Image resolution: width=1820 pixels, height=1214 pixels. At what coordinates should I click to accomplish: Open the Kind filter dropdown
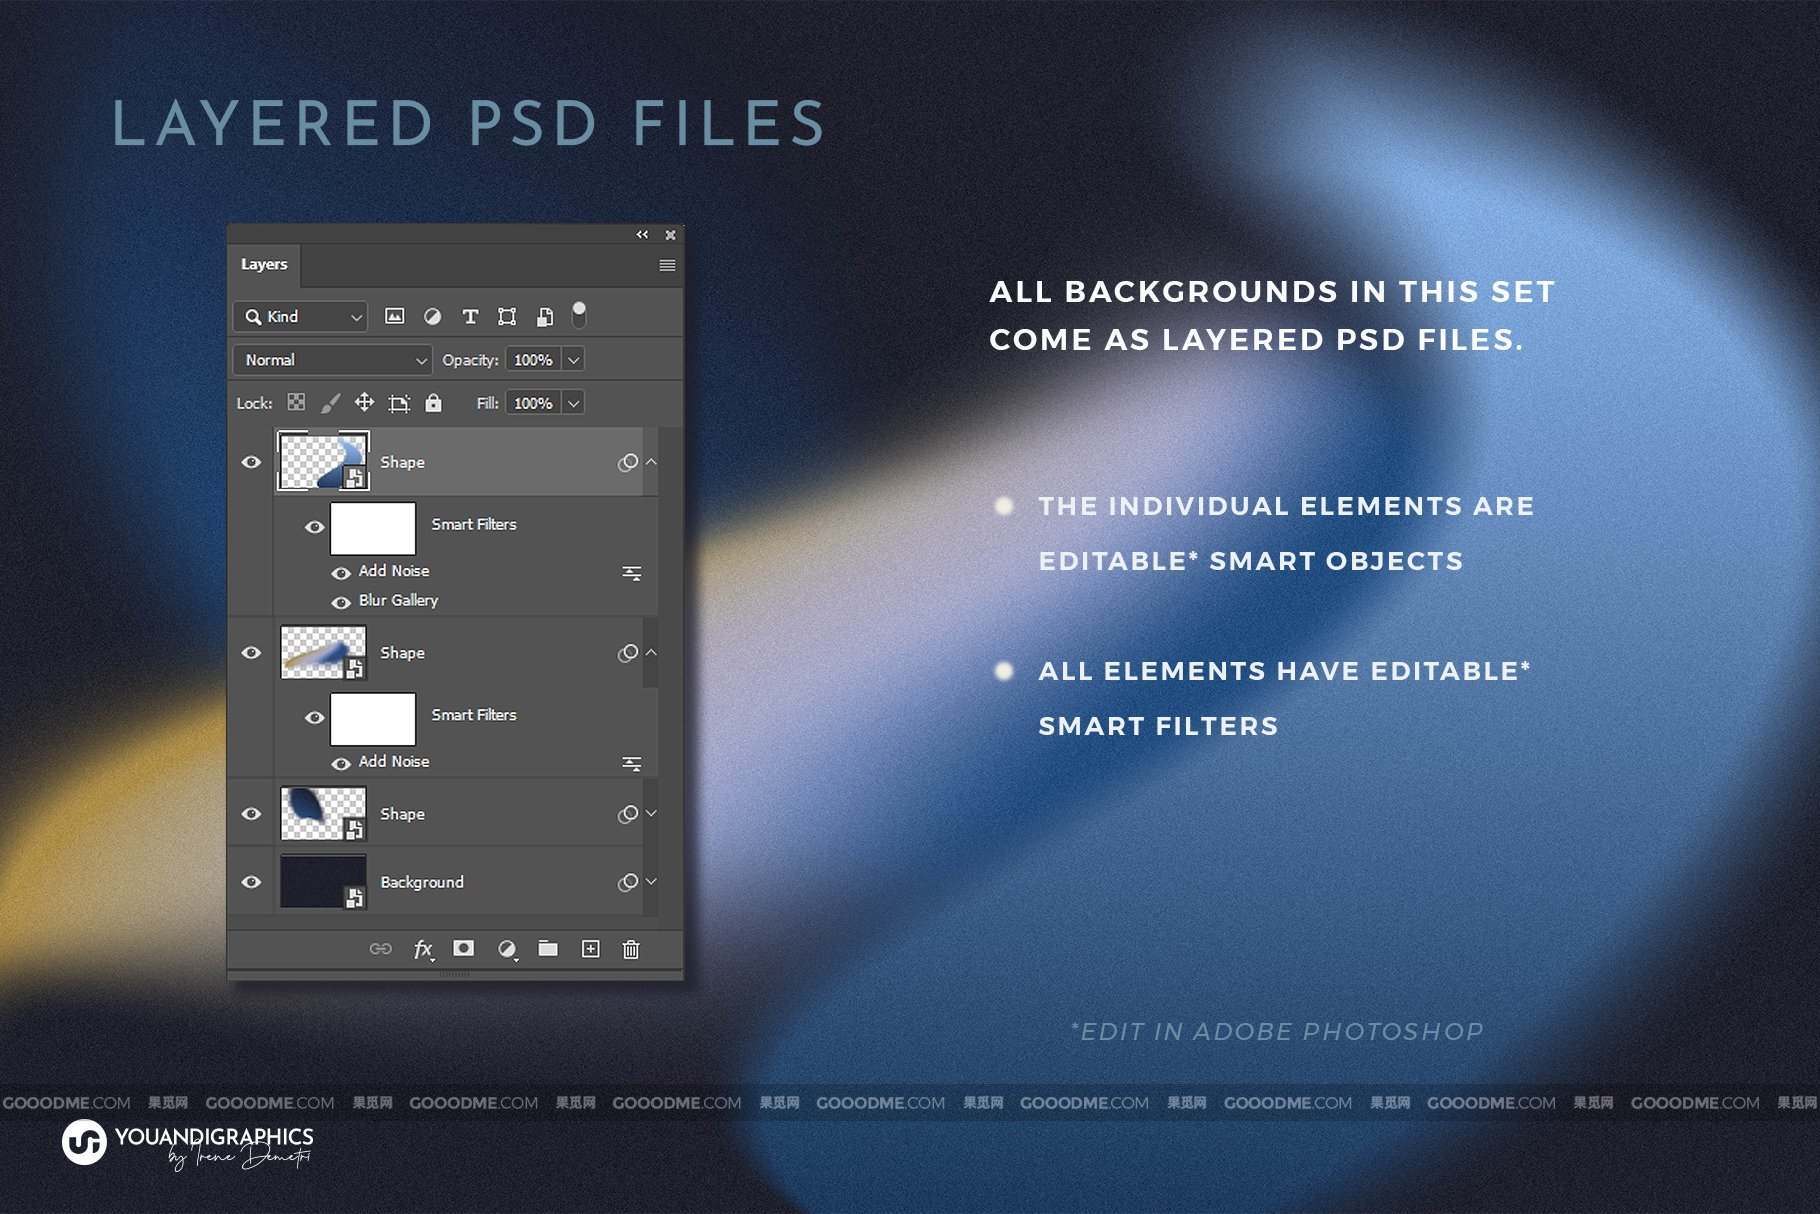tap(301, 316)
